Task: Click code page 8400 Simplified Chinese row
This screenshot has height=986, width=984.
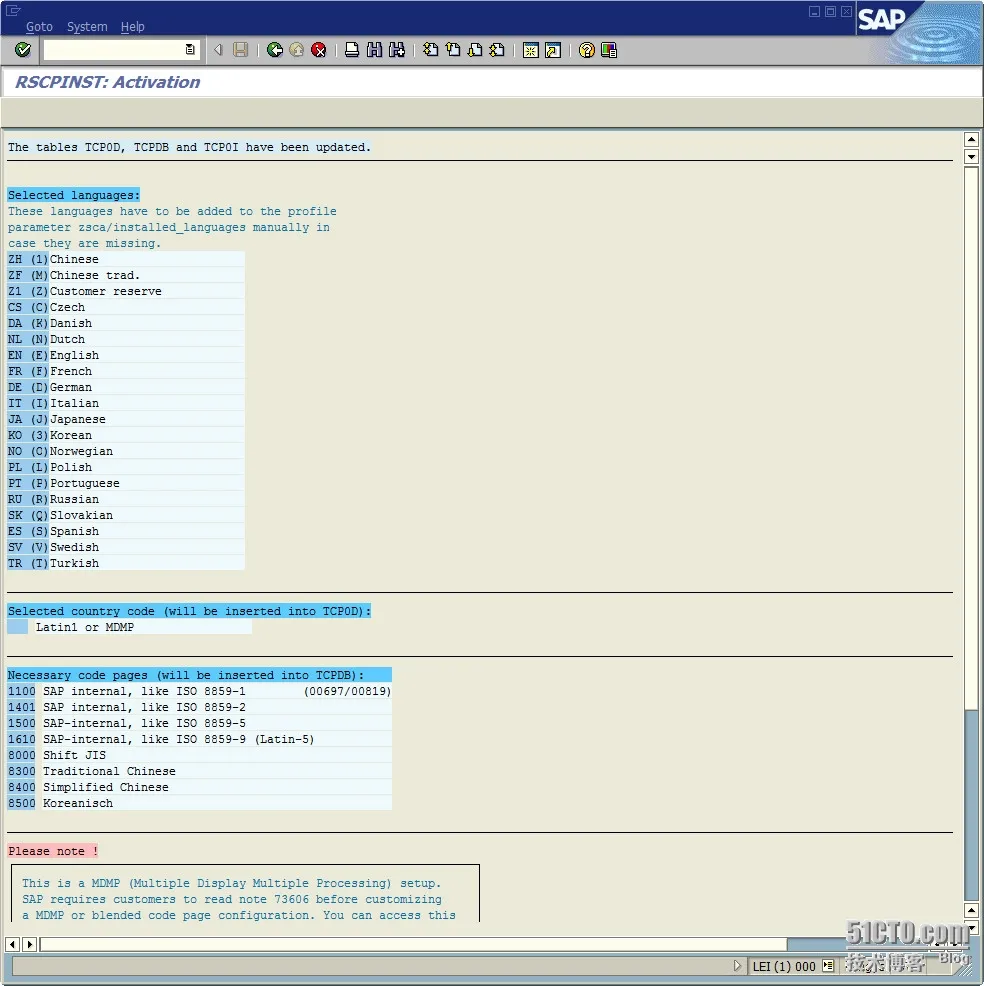Action: tap(199, 787)
